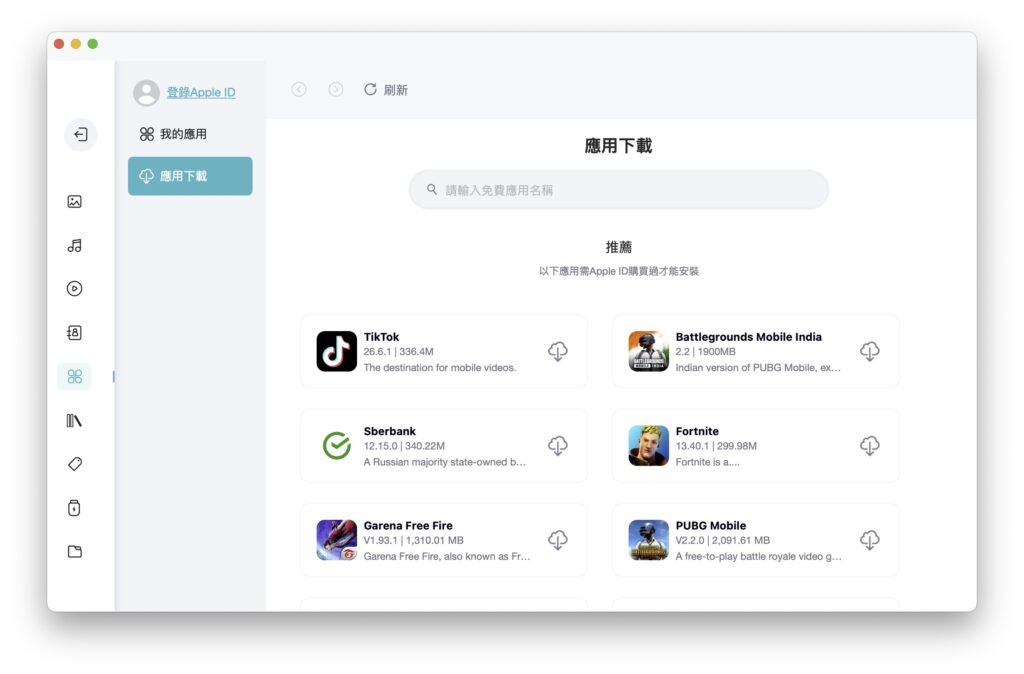Click the Battlegrounds Mobile India title
Image resolution: width=1024 pixels, height=674 pixels.
click(x=748, y=337)
